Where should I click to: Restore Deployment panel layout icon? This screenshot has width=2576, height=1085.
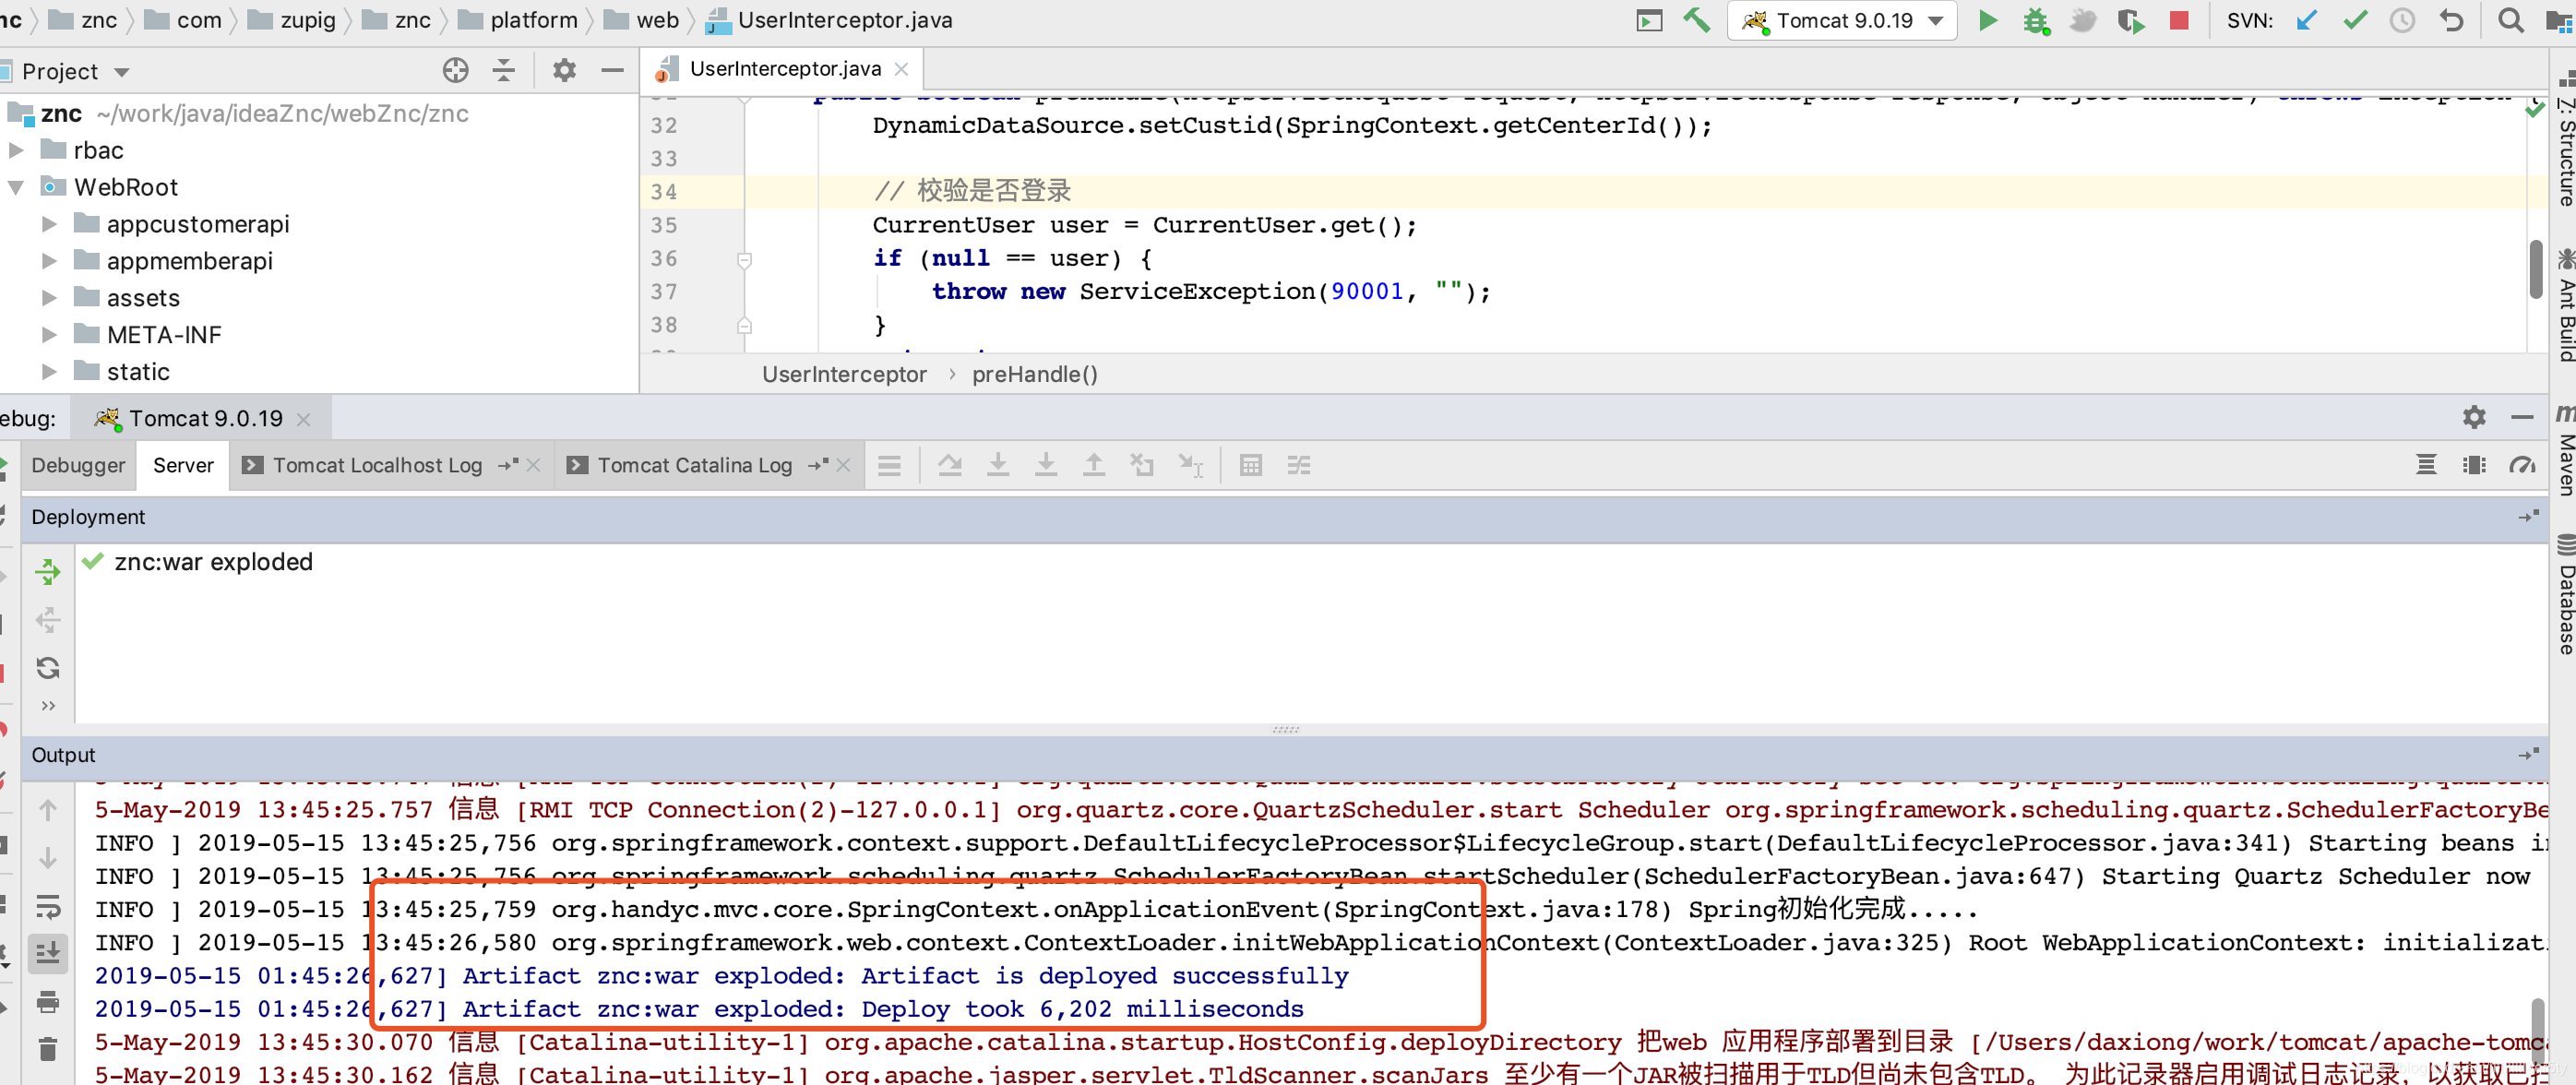[x=2528, y=516]
